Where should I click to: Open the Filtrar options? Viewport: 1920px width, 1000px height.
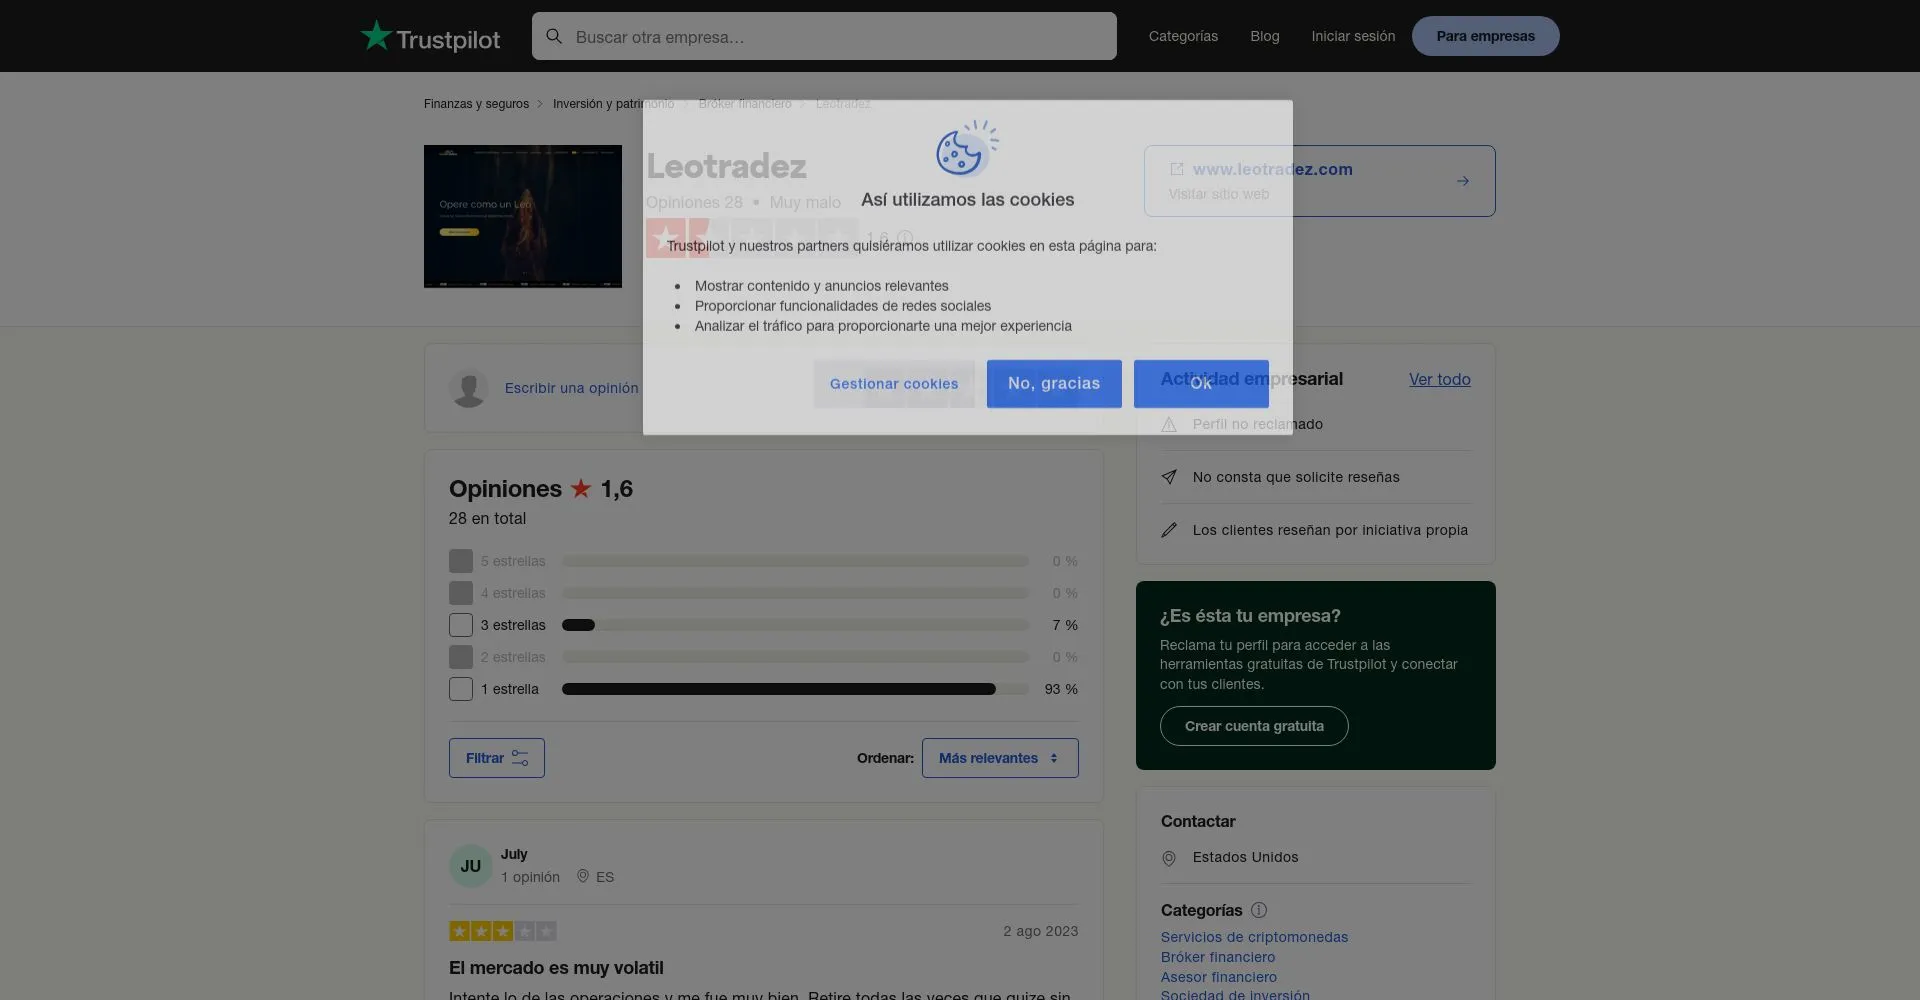[x=497, y=758]
